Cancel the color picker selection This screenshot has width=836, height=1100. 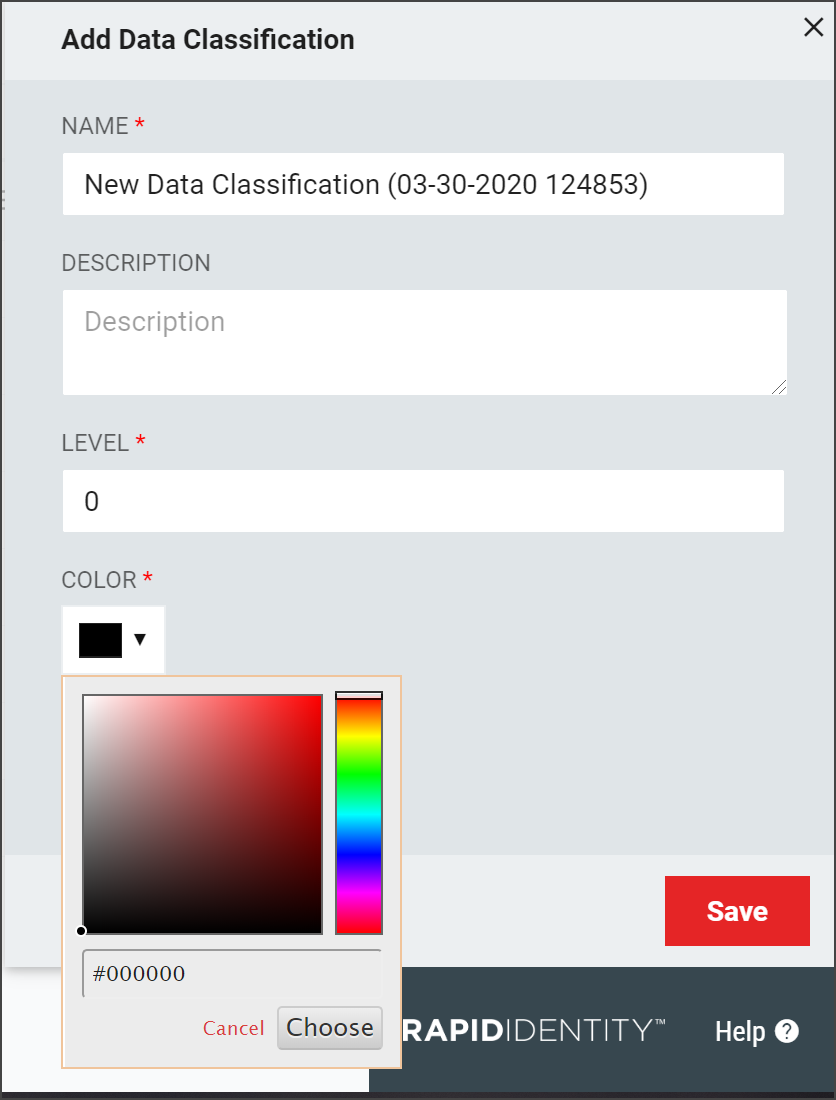click(234, 1028)
